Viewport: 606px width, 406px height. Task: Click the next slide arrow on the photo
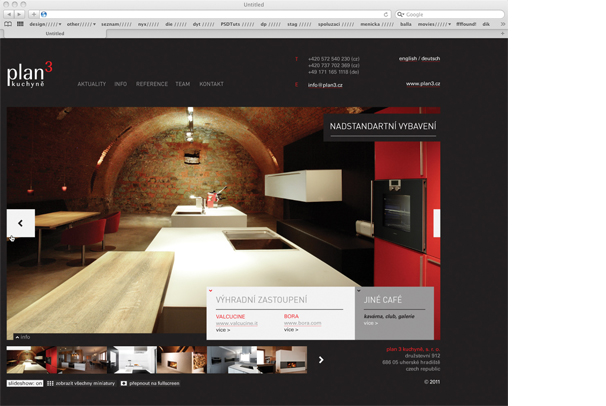pos(436,223)
